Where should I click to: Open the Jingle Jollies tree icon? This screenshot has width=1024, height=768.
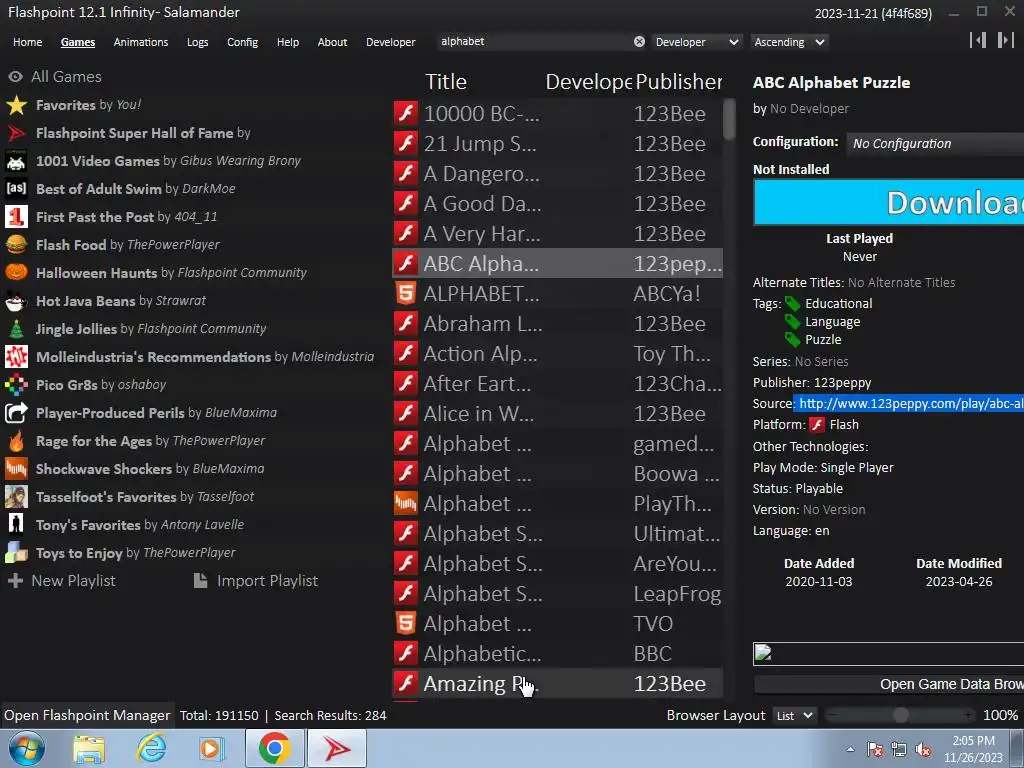(x=16, y=329)
